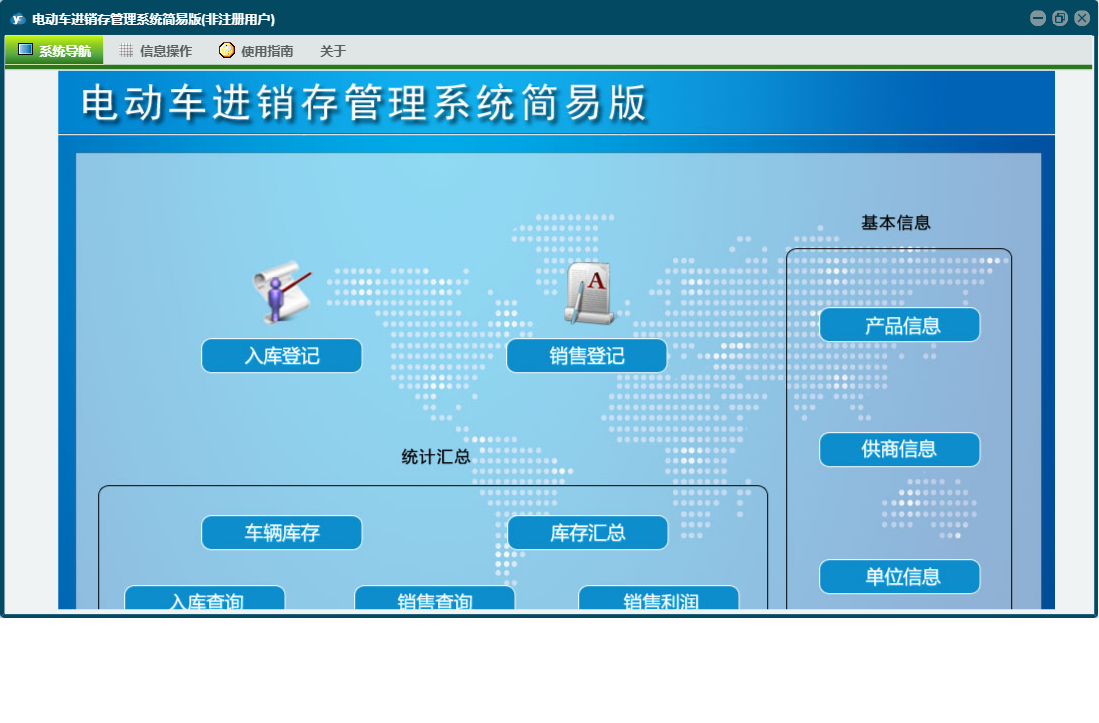Open 车辆库存 in the statistics section
Viewport: 1099px width, 723px height.
pos(282,533)
